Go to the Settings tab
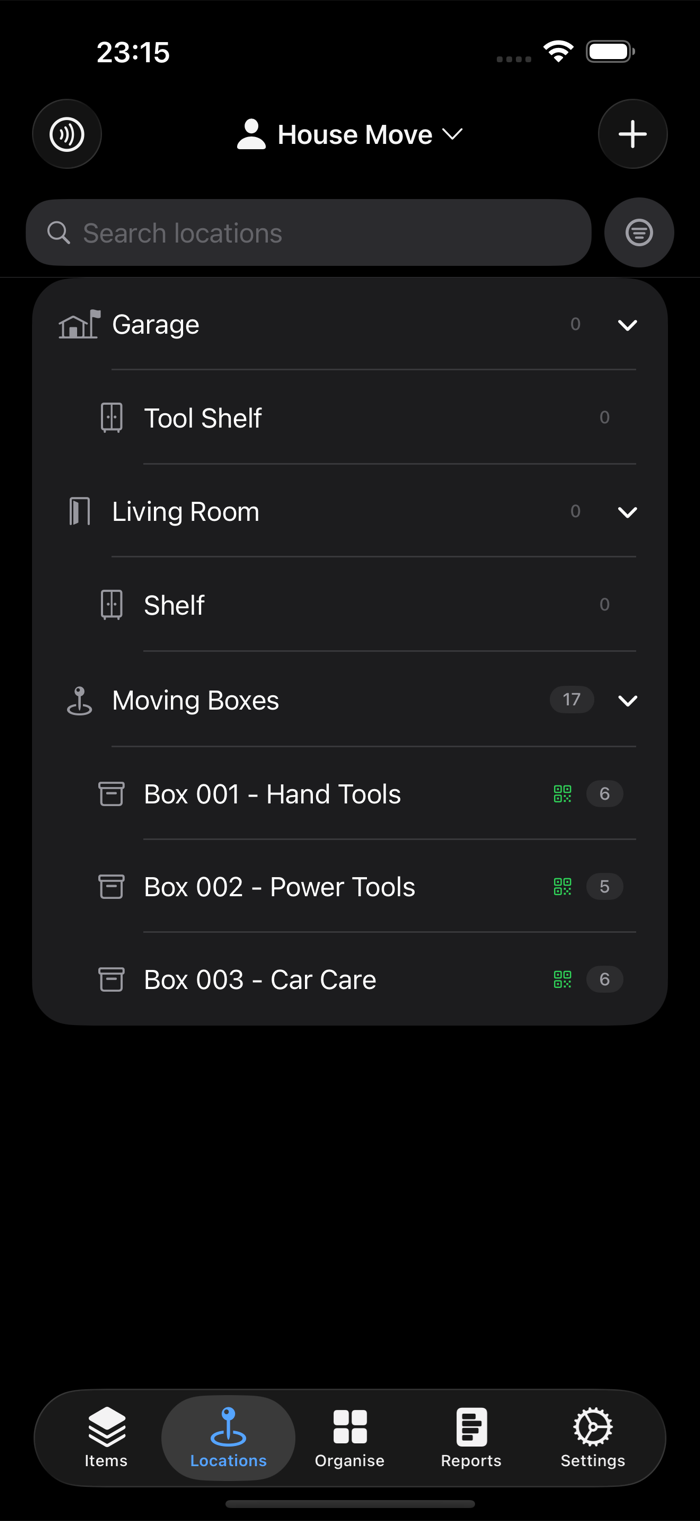Image resolution: width=700 pixels, height=1521 pixels. tap(593, 1438)
